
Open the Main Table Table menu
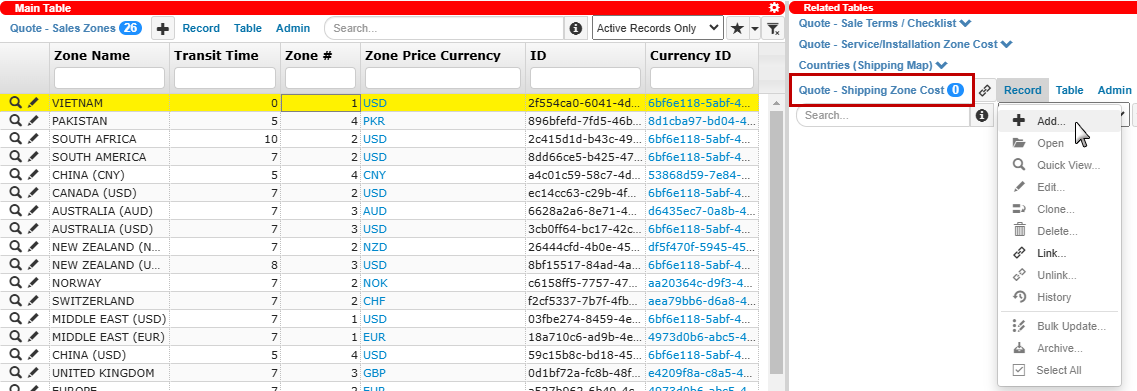[x=248, y=28]
